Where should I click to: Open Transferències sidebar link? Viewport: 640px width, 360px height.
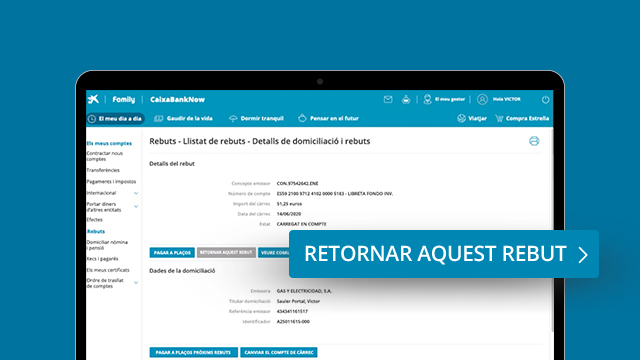coord(103,170)
